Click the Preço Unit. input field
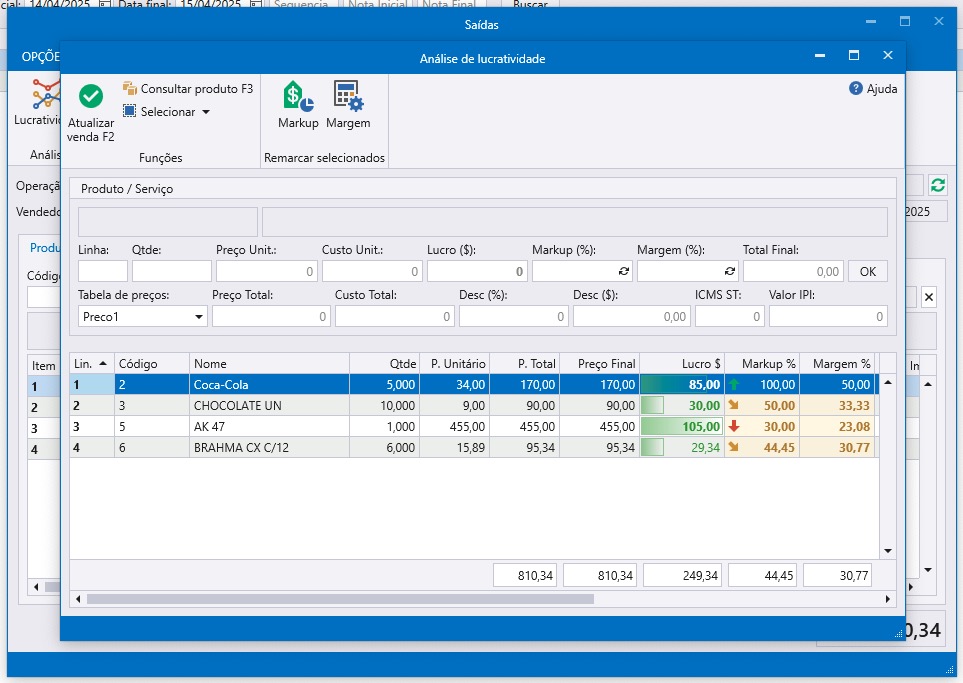The width and height of the screenshot is (963, 683). [267, 271]
